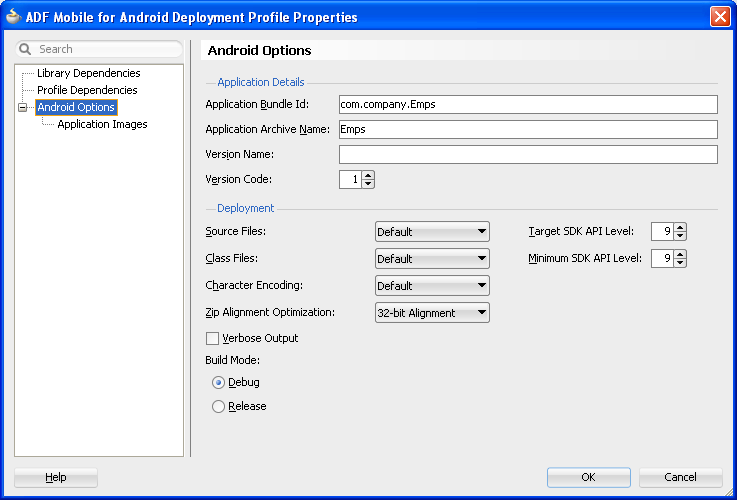Increase the Version Code value
The image size is (737, 500).
pos(368,175)
